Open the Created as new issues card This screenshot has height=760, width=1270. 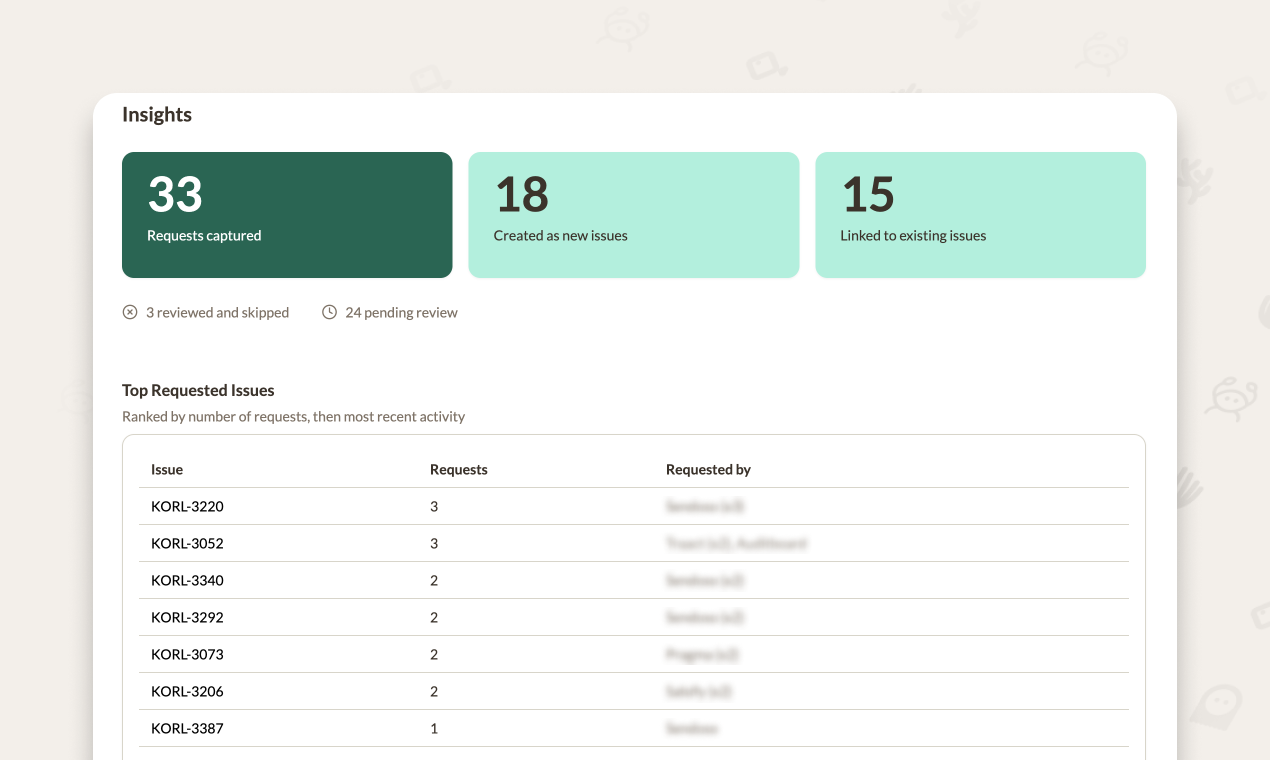click(633, 215)
